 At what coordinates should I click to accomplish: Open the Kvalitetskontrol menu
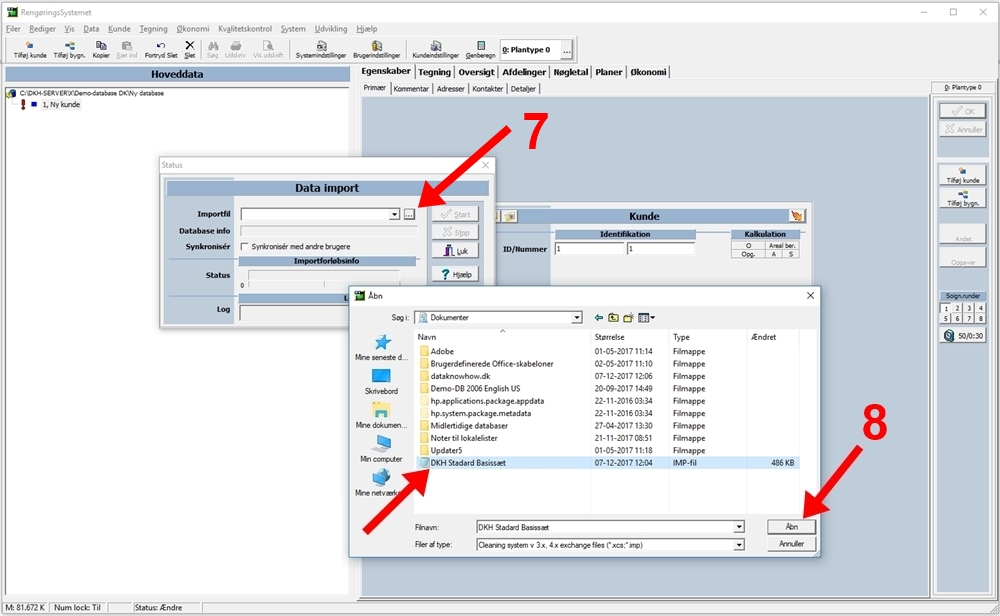[245, 29]
